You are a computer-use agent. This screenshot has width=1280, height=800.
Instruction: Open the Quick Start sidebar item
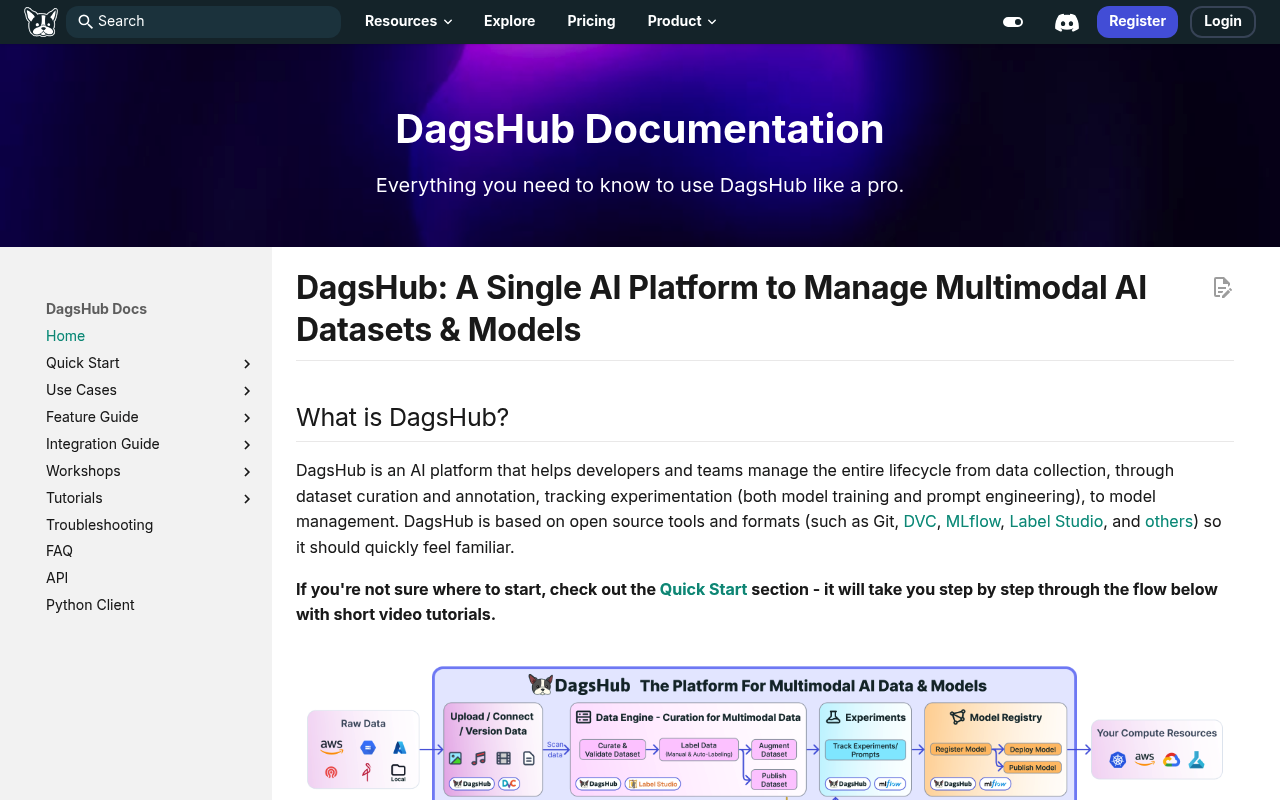click(83, 363)
